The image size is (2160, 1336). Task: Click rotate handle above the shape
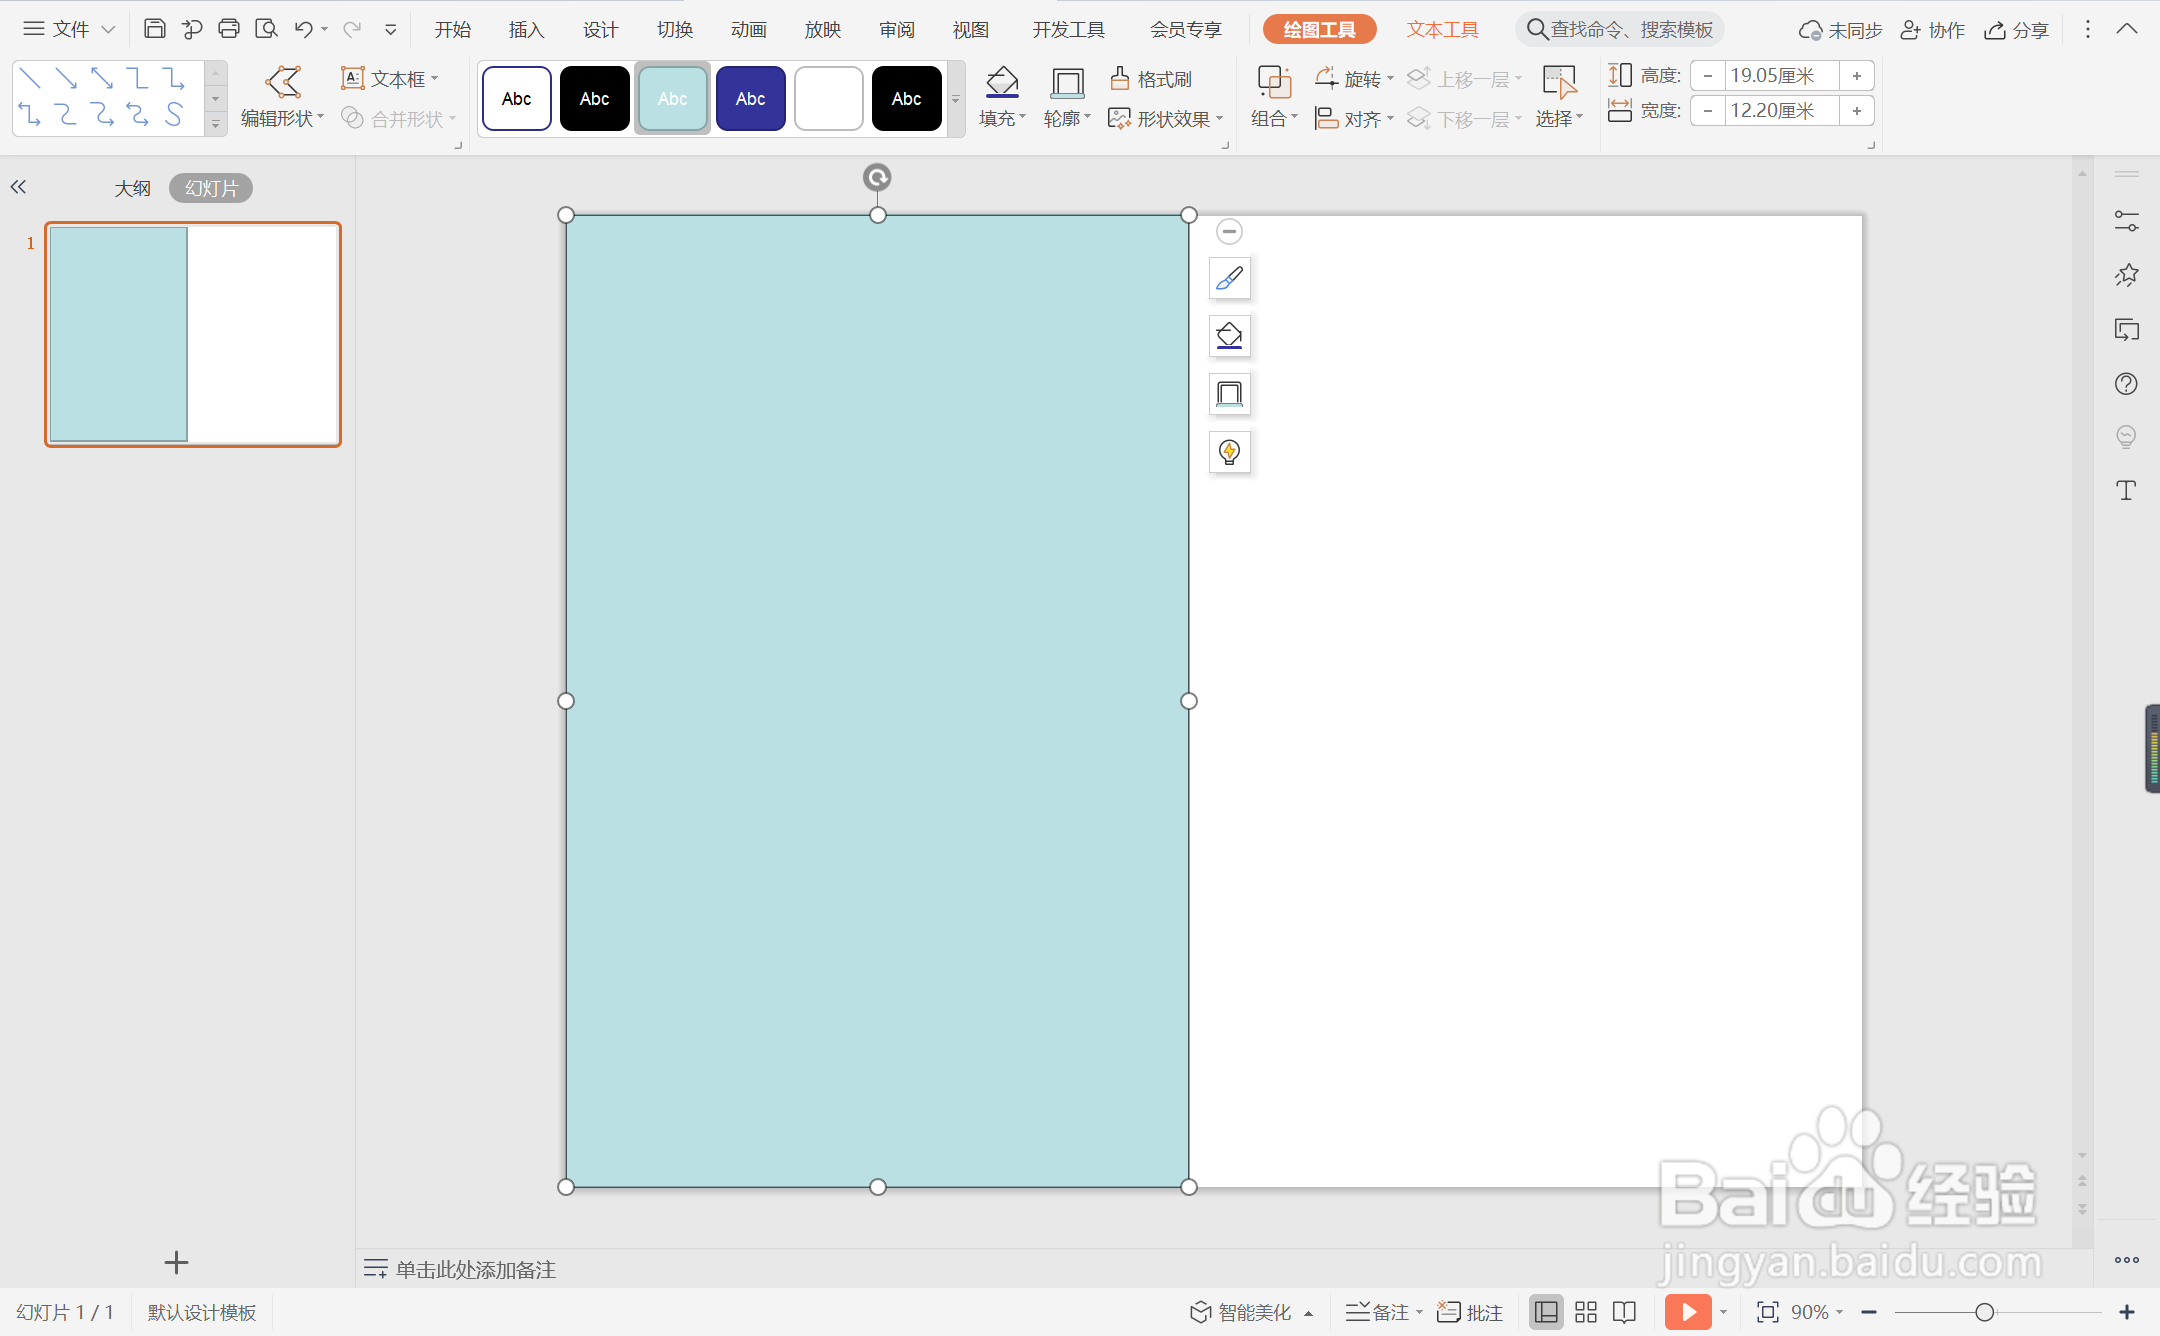pos(877,178)
